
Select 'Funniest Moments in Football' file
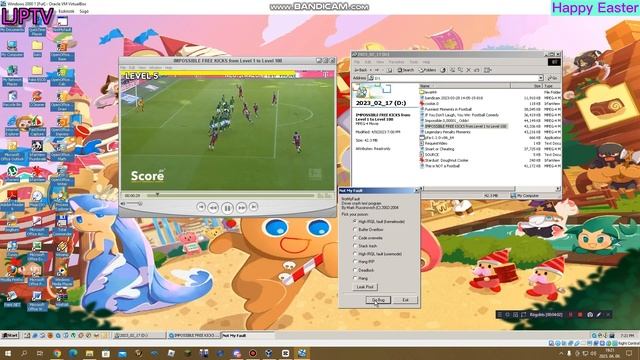[448, 109]
